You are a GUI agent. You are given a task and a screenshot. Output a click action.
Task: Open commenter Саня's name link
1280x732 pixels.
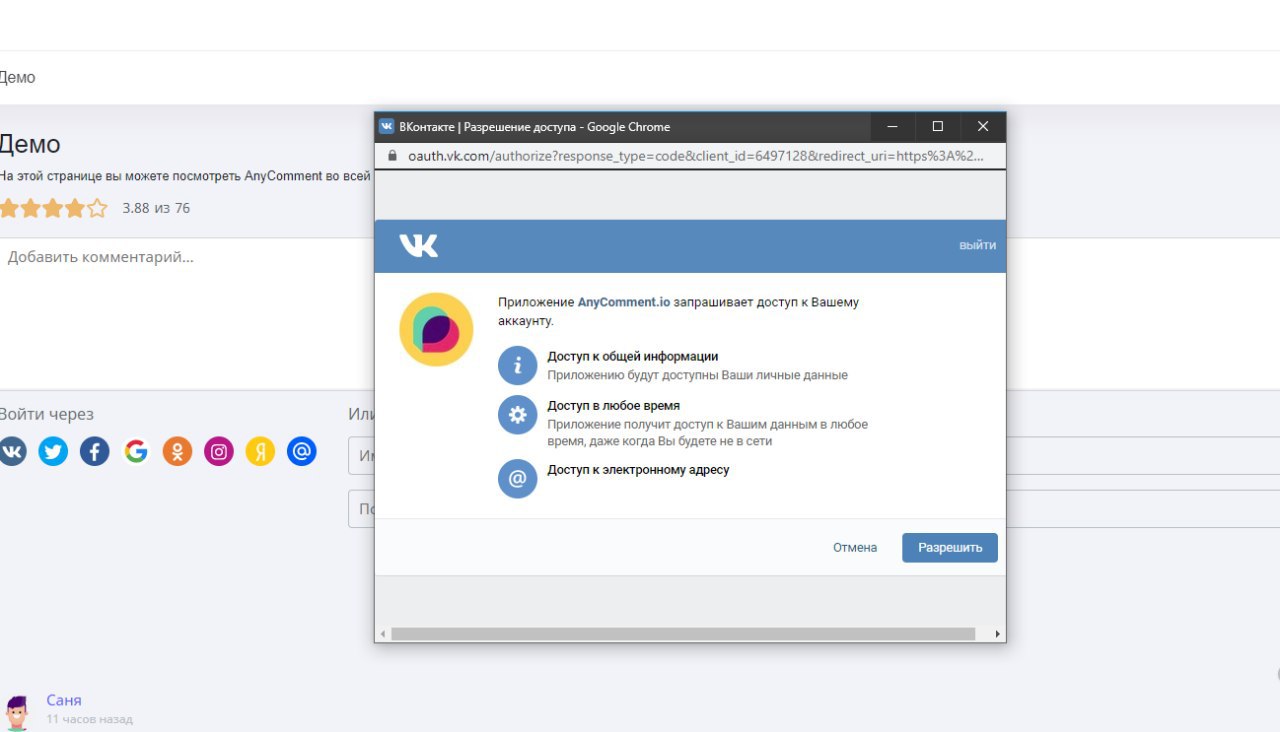click(64, 700)
